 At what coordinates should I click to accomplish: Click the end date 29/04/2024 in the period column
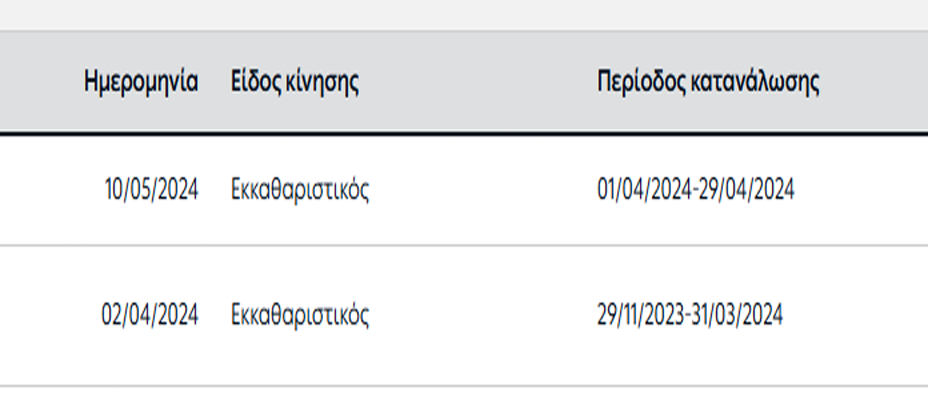pyautogui.click(x=747, y=190)
